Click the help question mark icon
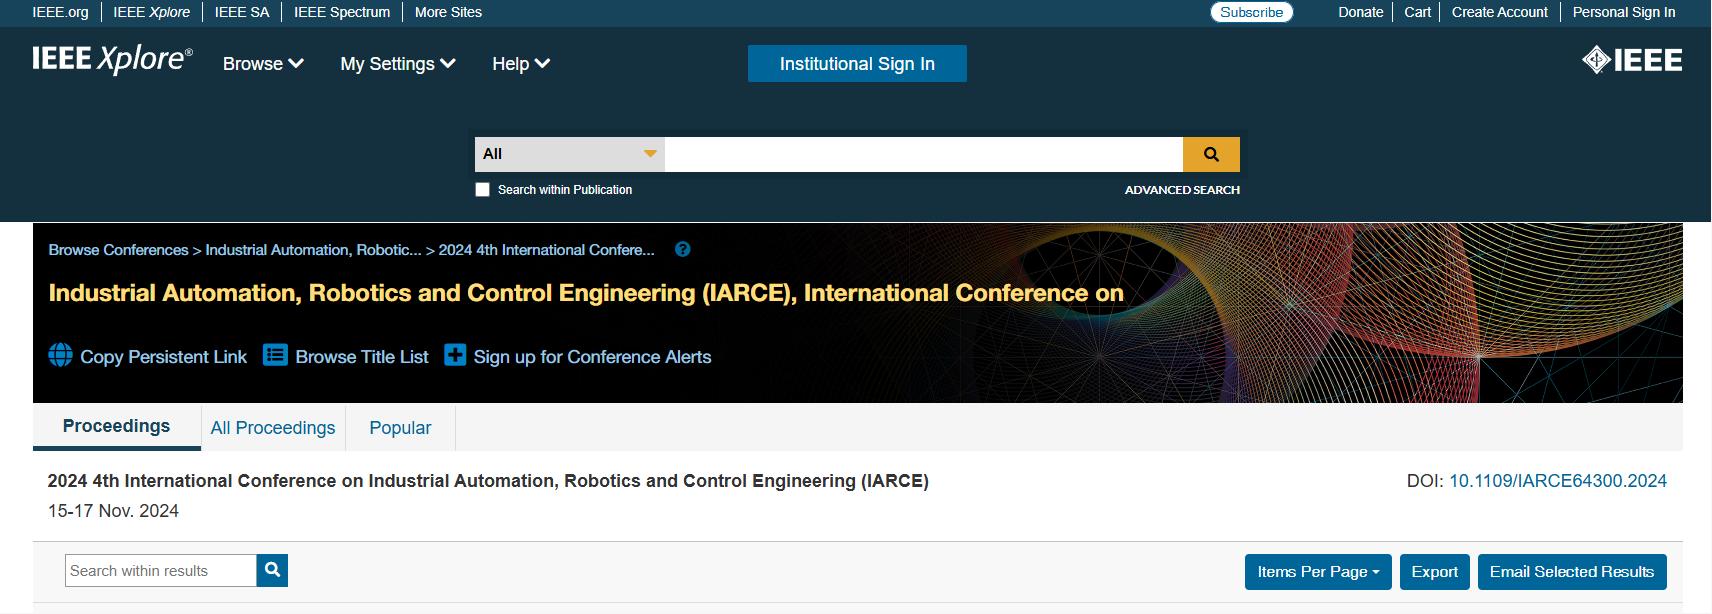Image resolution: width=1712 pixels, height=614 pixels. pos(682,250)
